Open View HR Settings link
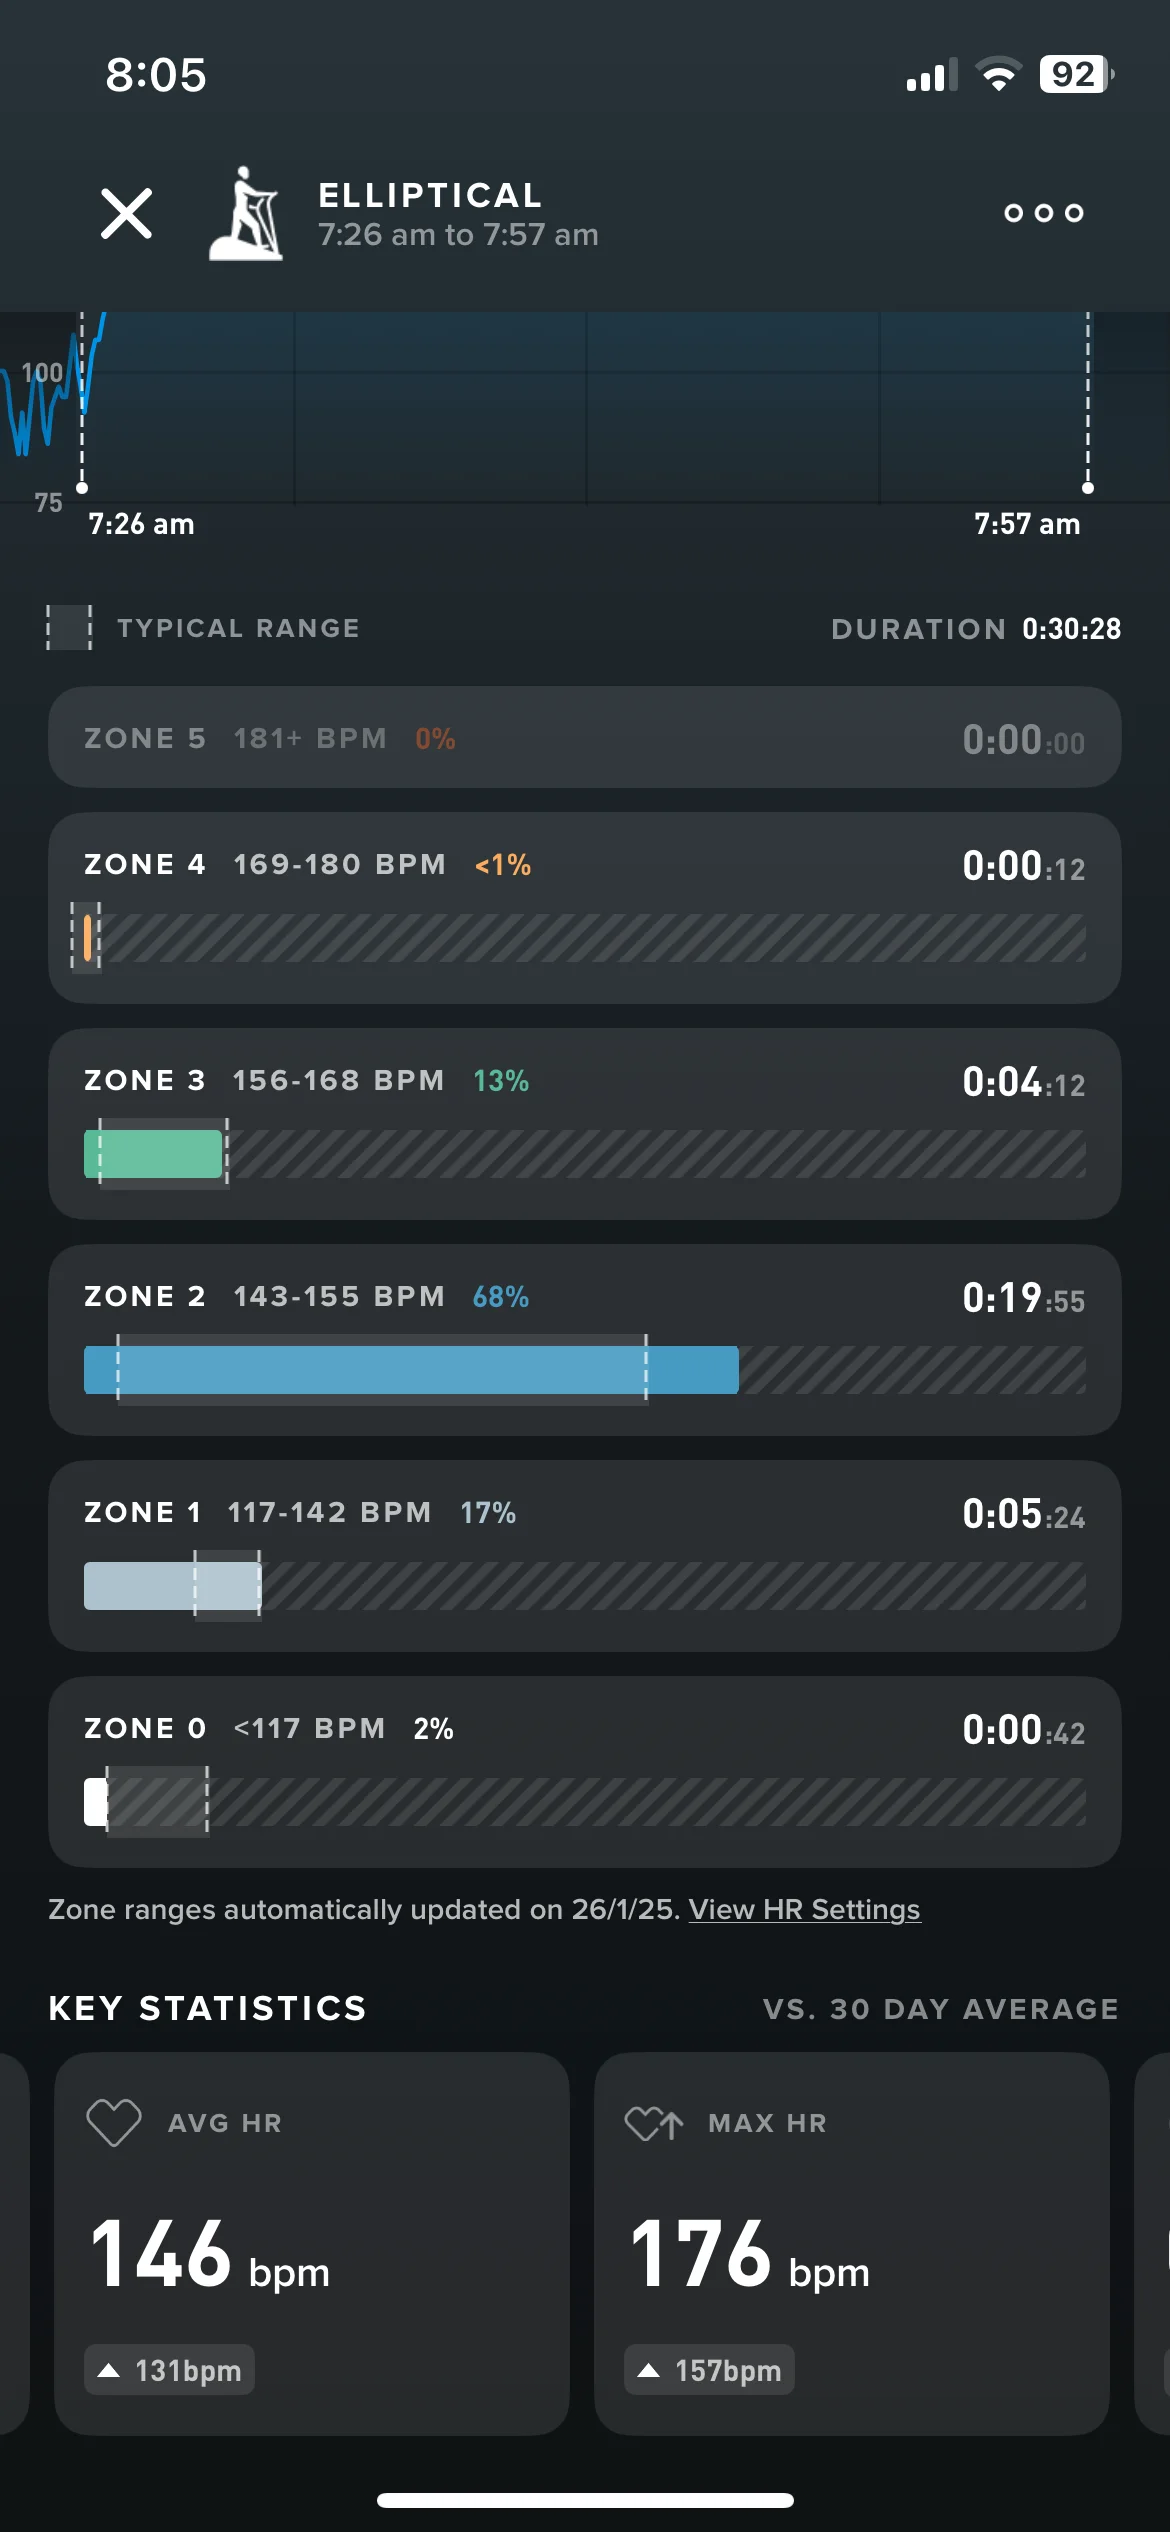 coord(804,1909)
